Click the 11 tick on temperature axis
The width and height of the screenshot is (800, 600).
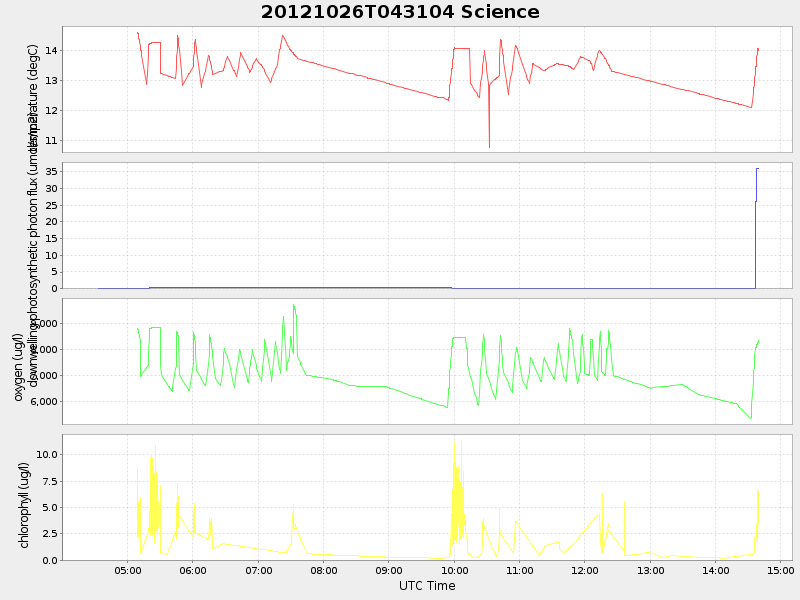51,140
